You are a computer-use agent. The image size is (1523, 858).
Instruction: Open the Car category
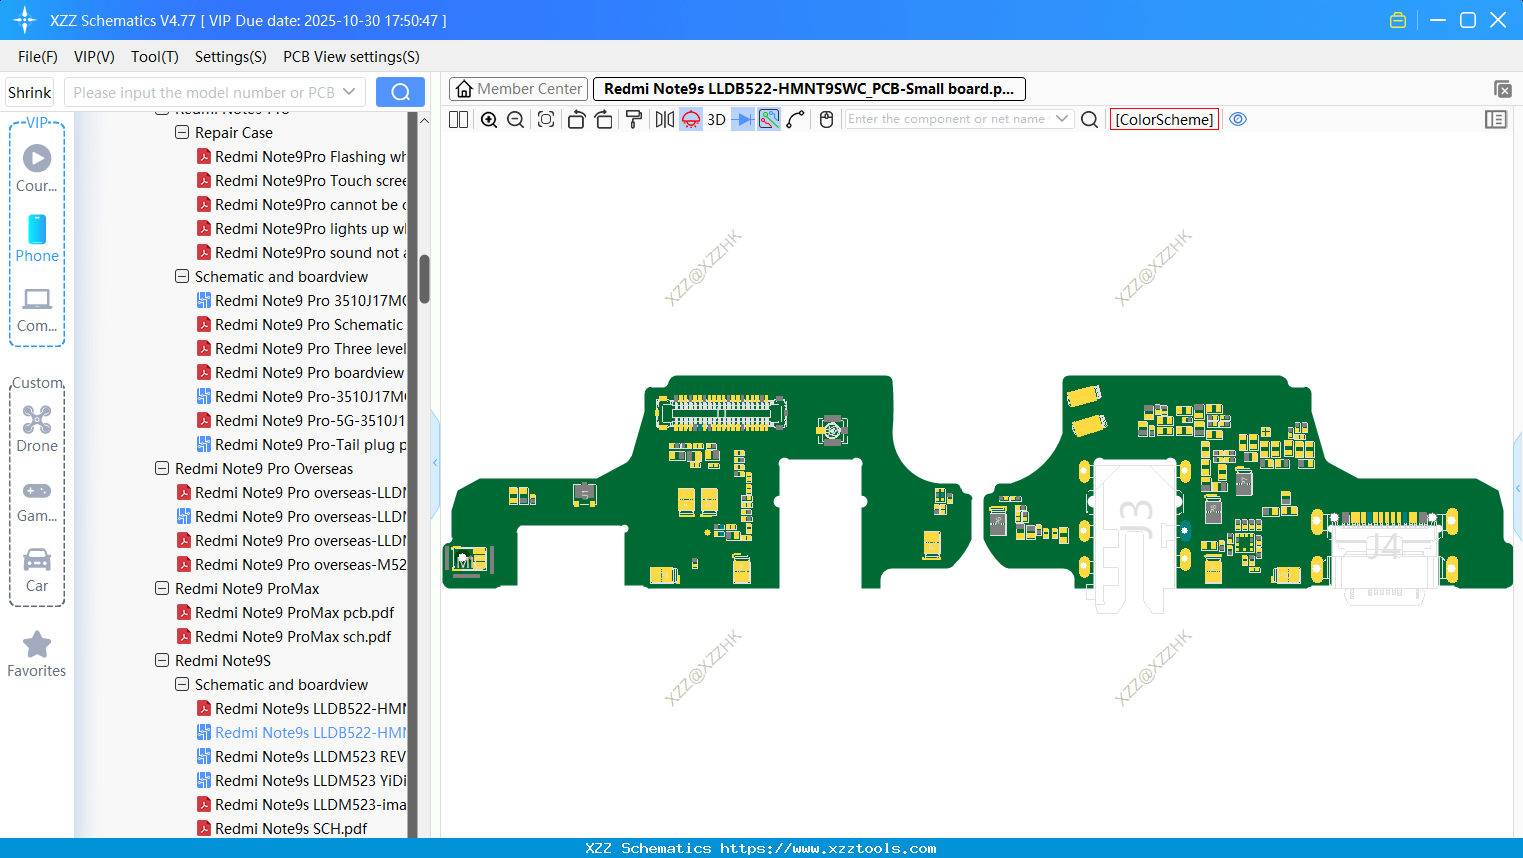(x=37, y=570)
